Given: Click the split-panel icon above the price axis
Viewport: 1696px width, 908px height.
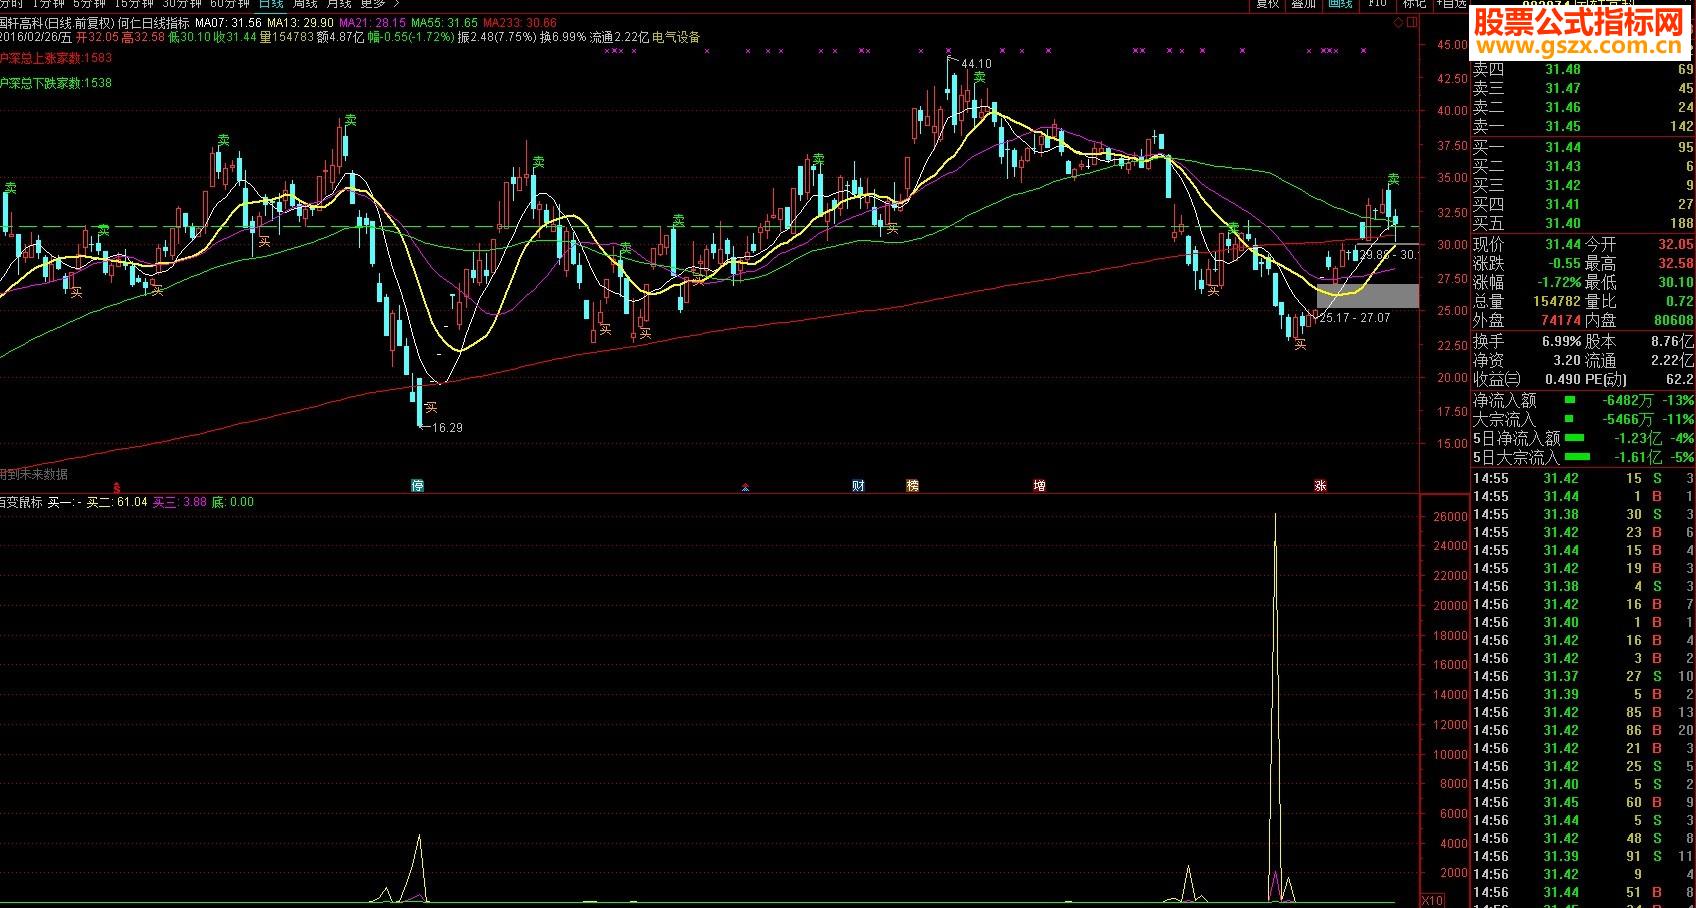Looking at the screenshot, I should coord(1411,23).
